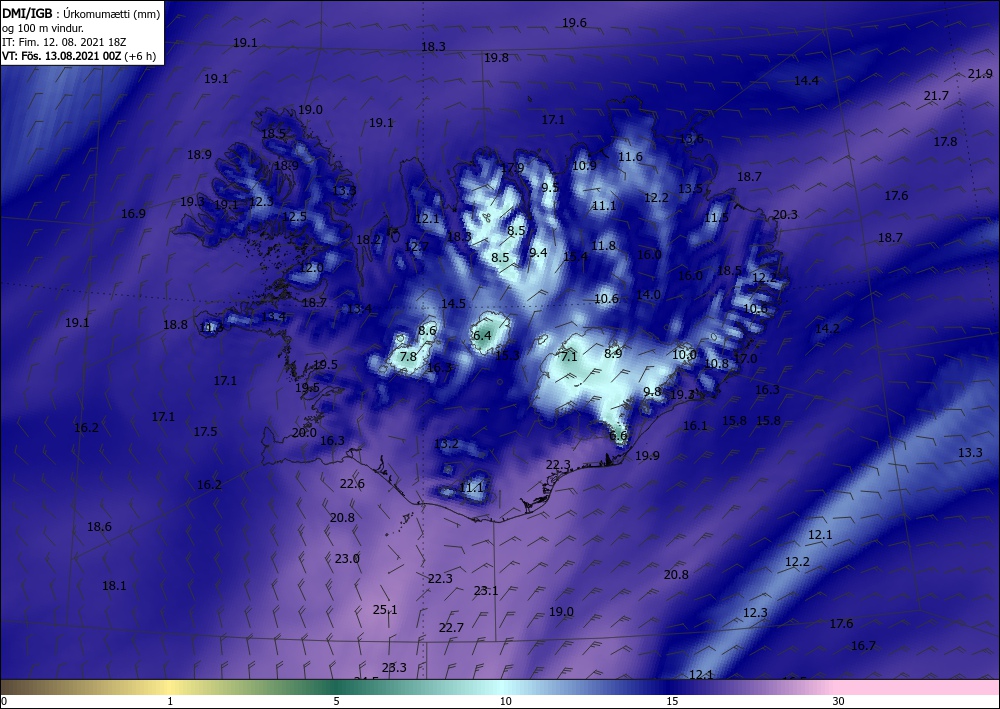Select the 23.3 value label

[x=394, y=668]
